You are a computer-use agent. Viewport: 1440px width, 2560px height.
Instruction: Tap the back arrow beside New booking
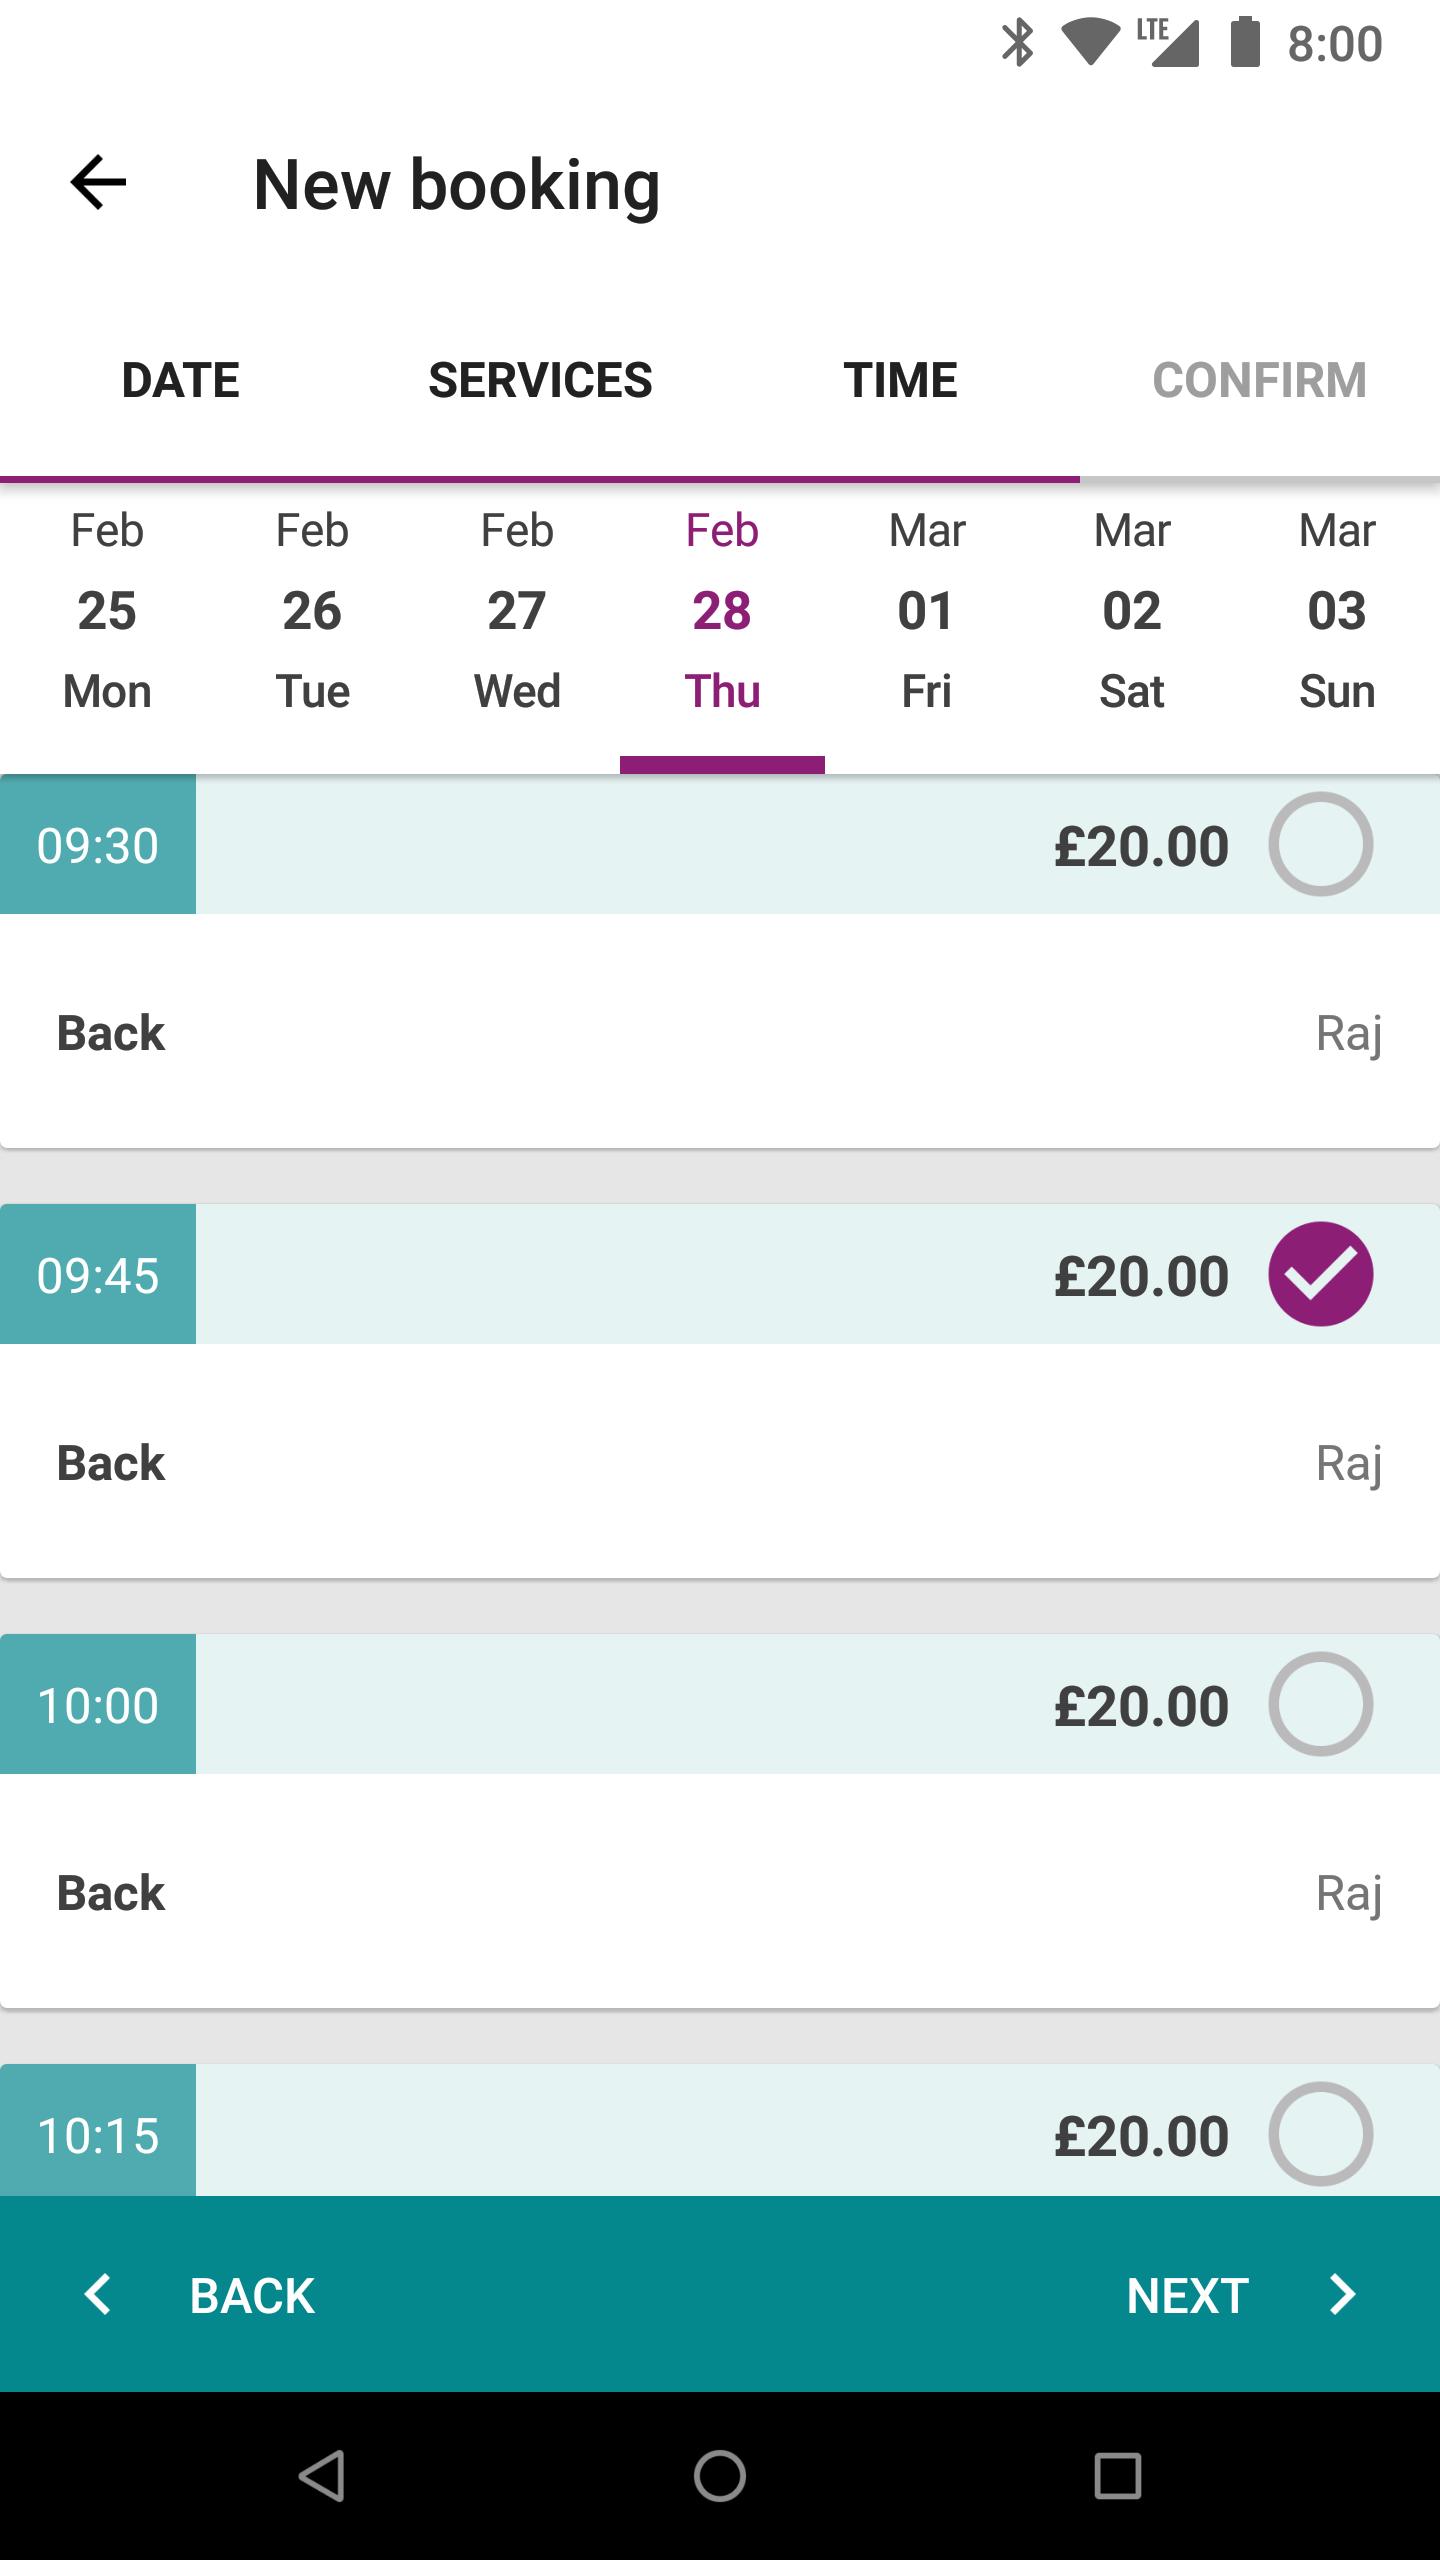click(x=98, y=183)
